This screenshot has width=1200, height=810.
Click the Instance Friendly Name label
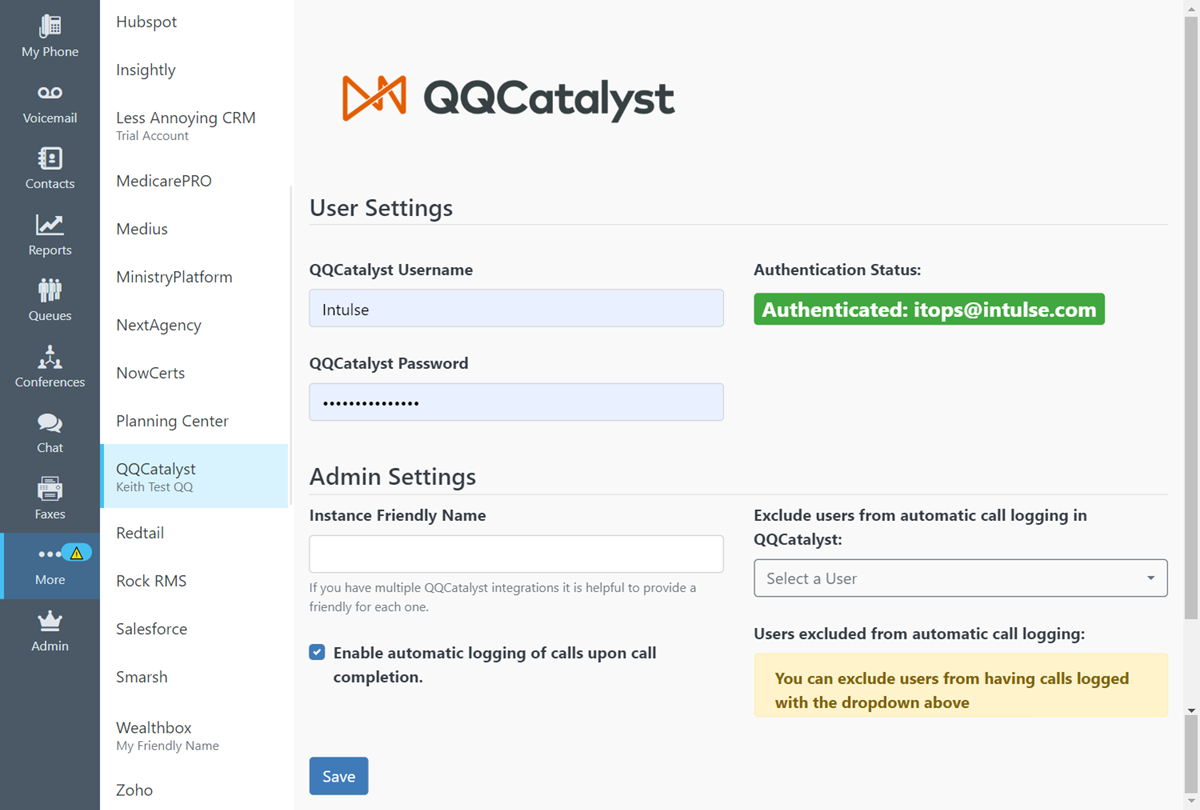[x=397, y=516]
